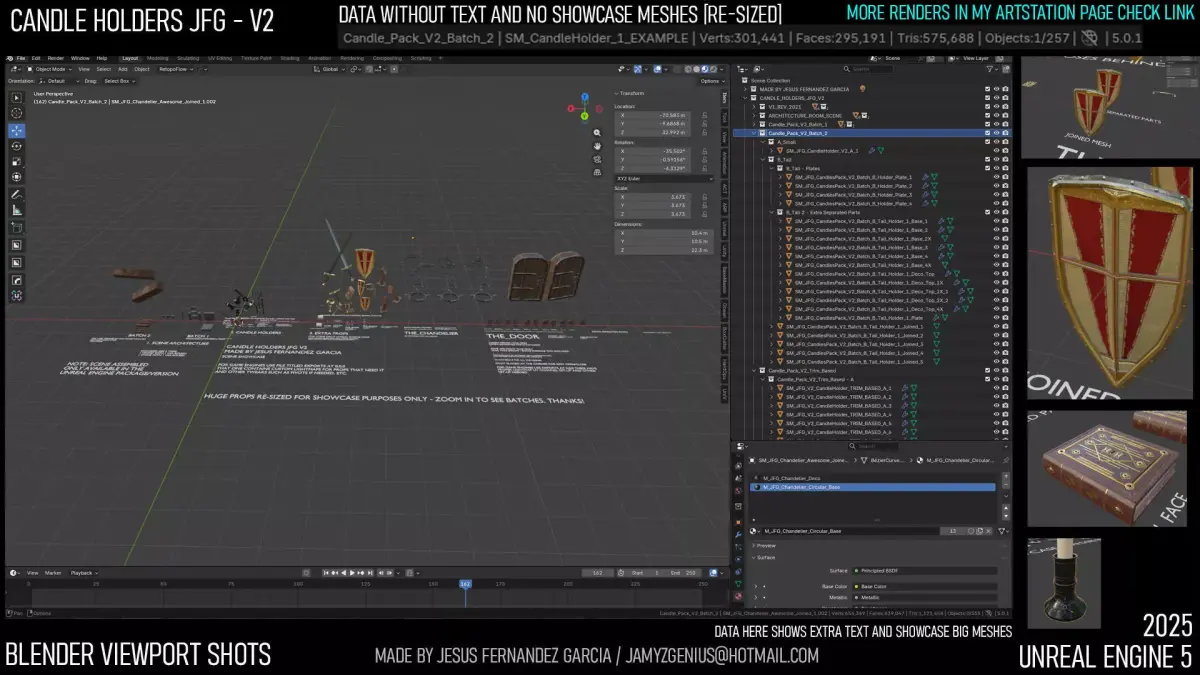Pick the Annotate tool
This screenshot has height=675, width=1200.
pyautogui.click(x=16, y=195)
